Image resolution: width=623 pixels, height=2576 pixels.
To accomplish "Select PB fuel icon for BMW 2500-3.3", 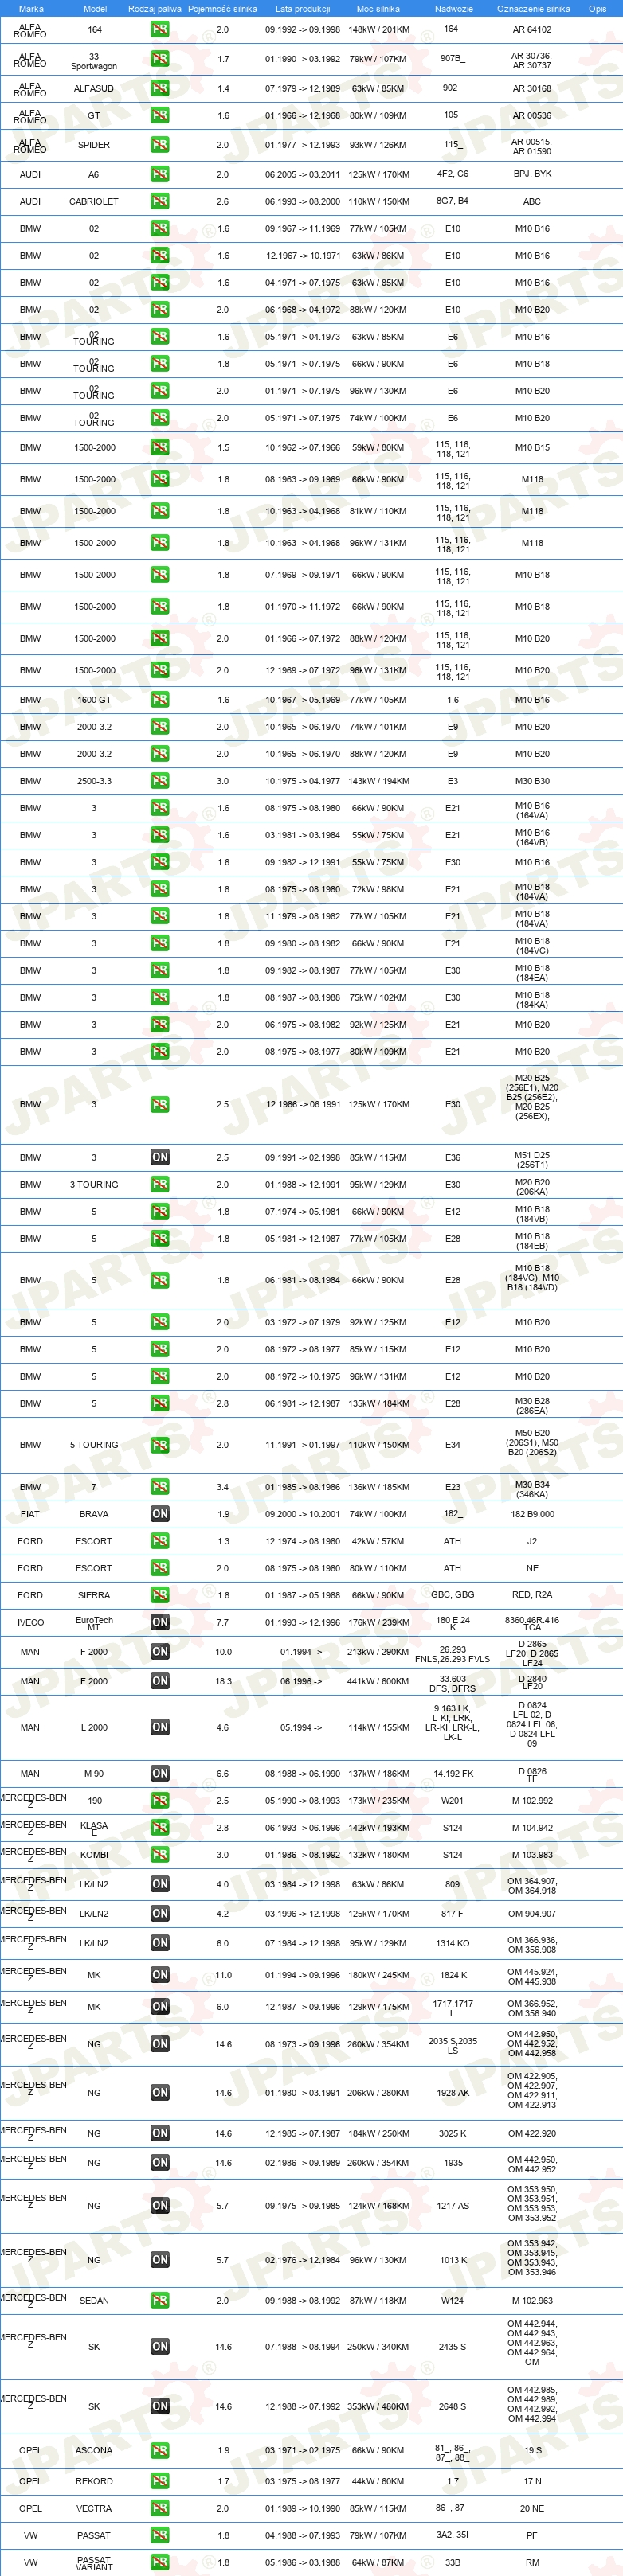I will pos(159,781).
